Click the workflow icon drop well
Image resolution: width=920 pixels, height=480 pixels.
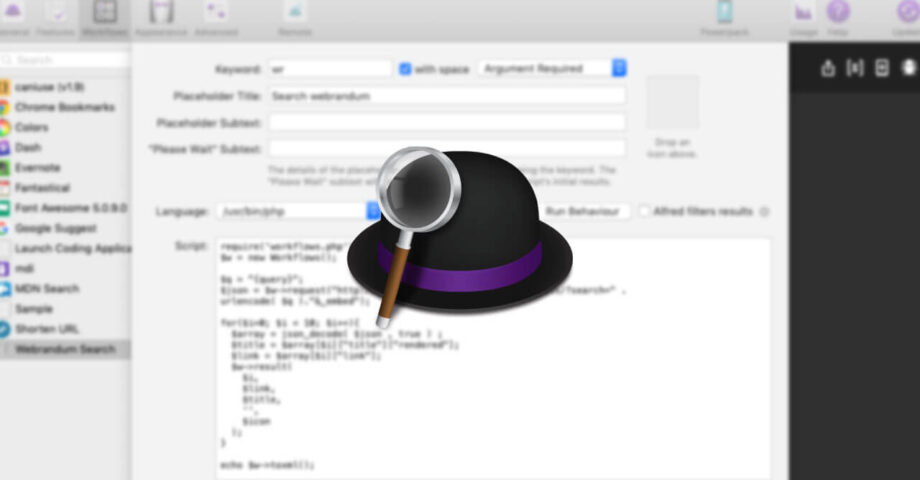click(x=672, y=102)
